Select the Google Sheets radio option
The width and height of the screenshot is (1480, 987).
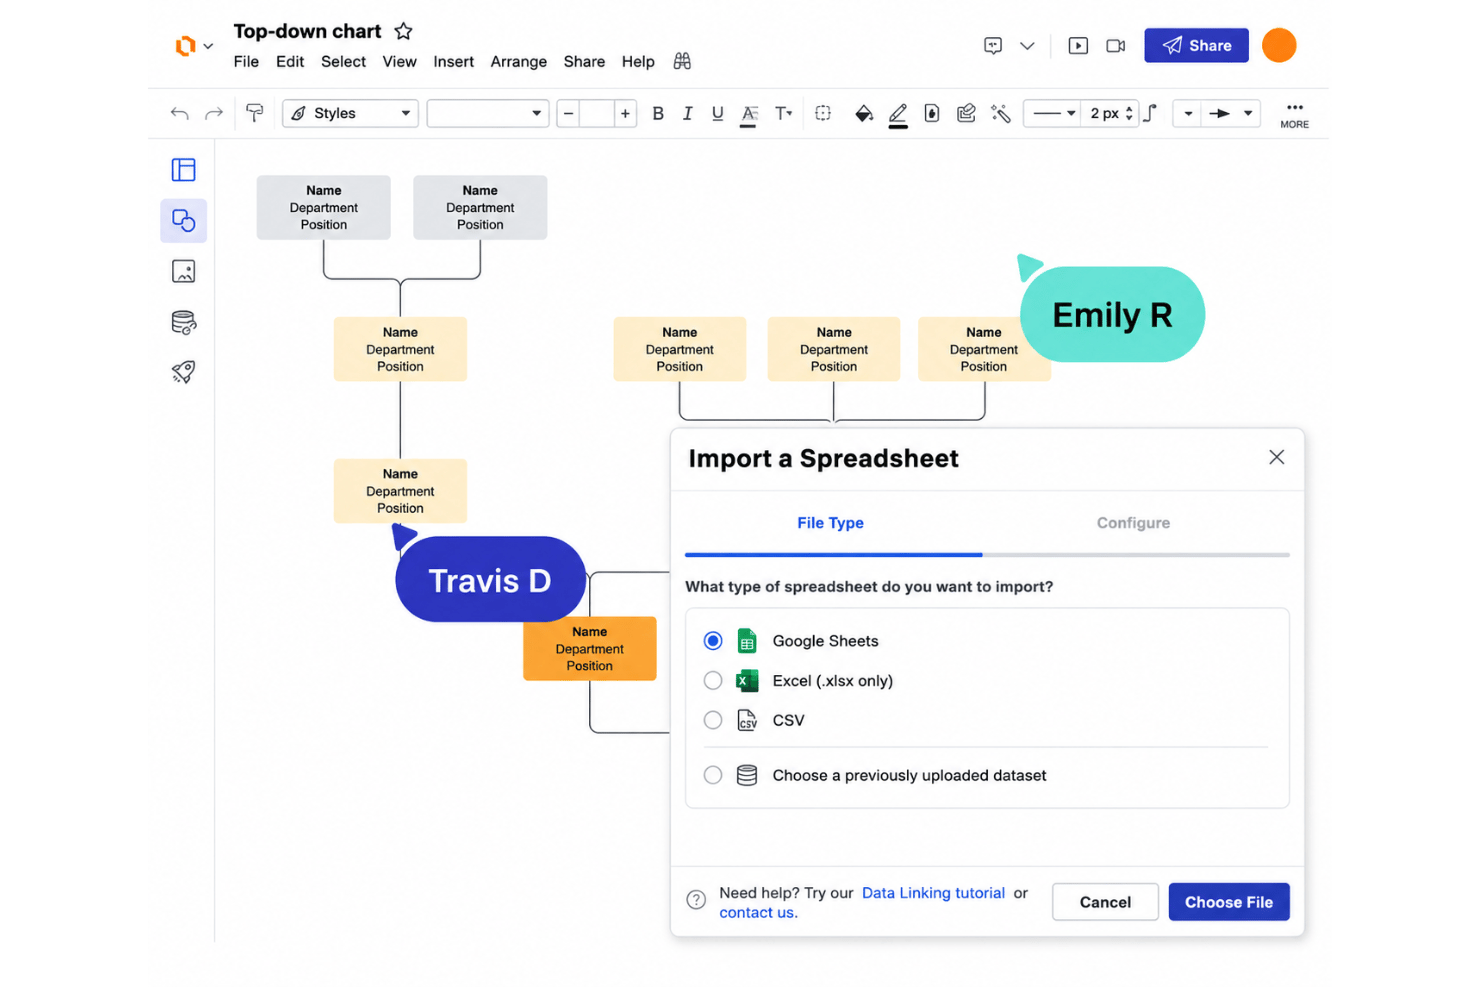(x=713, y=641)
